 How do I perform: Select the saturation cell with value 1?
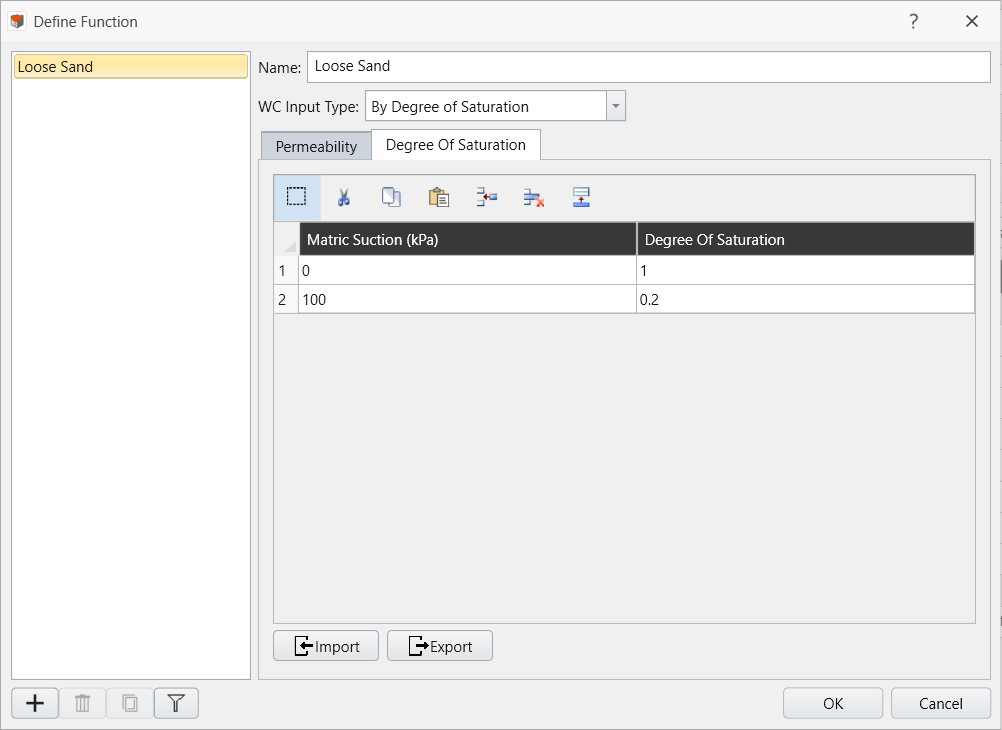click(806, 270)
